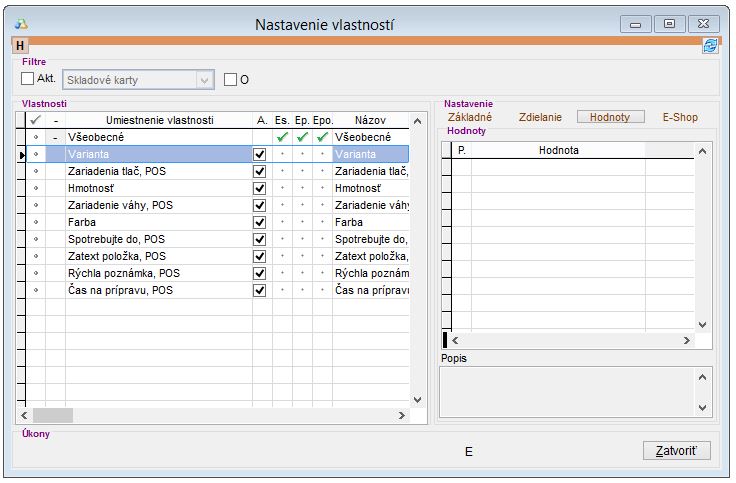The image size is (736, 483).
Task: Collapse the Všeobecné group with minus sign
Action: [x=55, y=137]
